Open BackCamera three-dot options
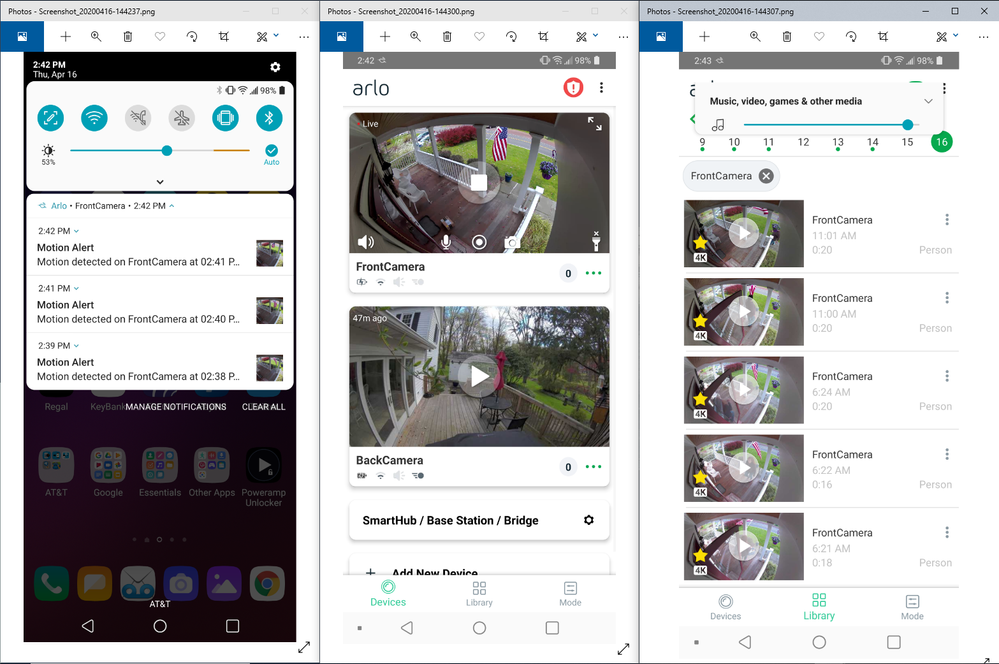This screenshot has height=664, width=999. tap(593, 466)
